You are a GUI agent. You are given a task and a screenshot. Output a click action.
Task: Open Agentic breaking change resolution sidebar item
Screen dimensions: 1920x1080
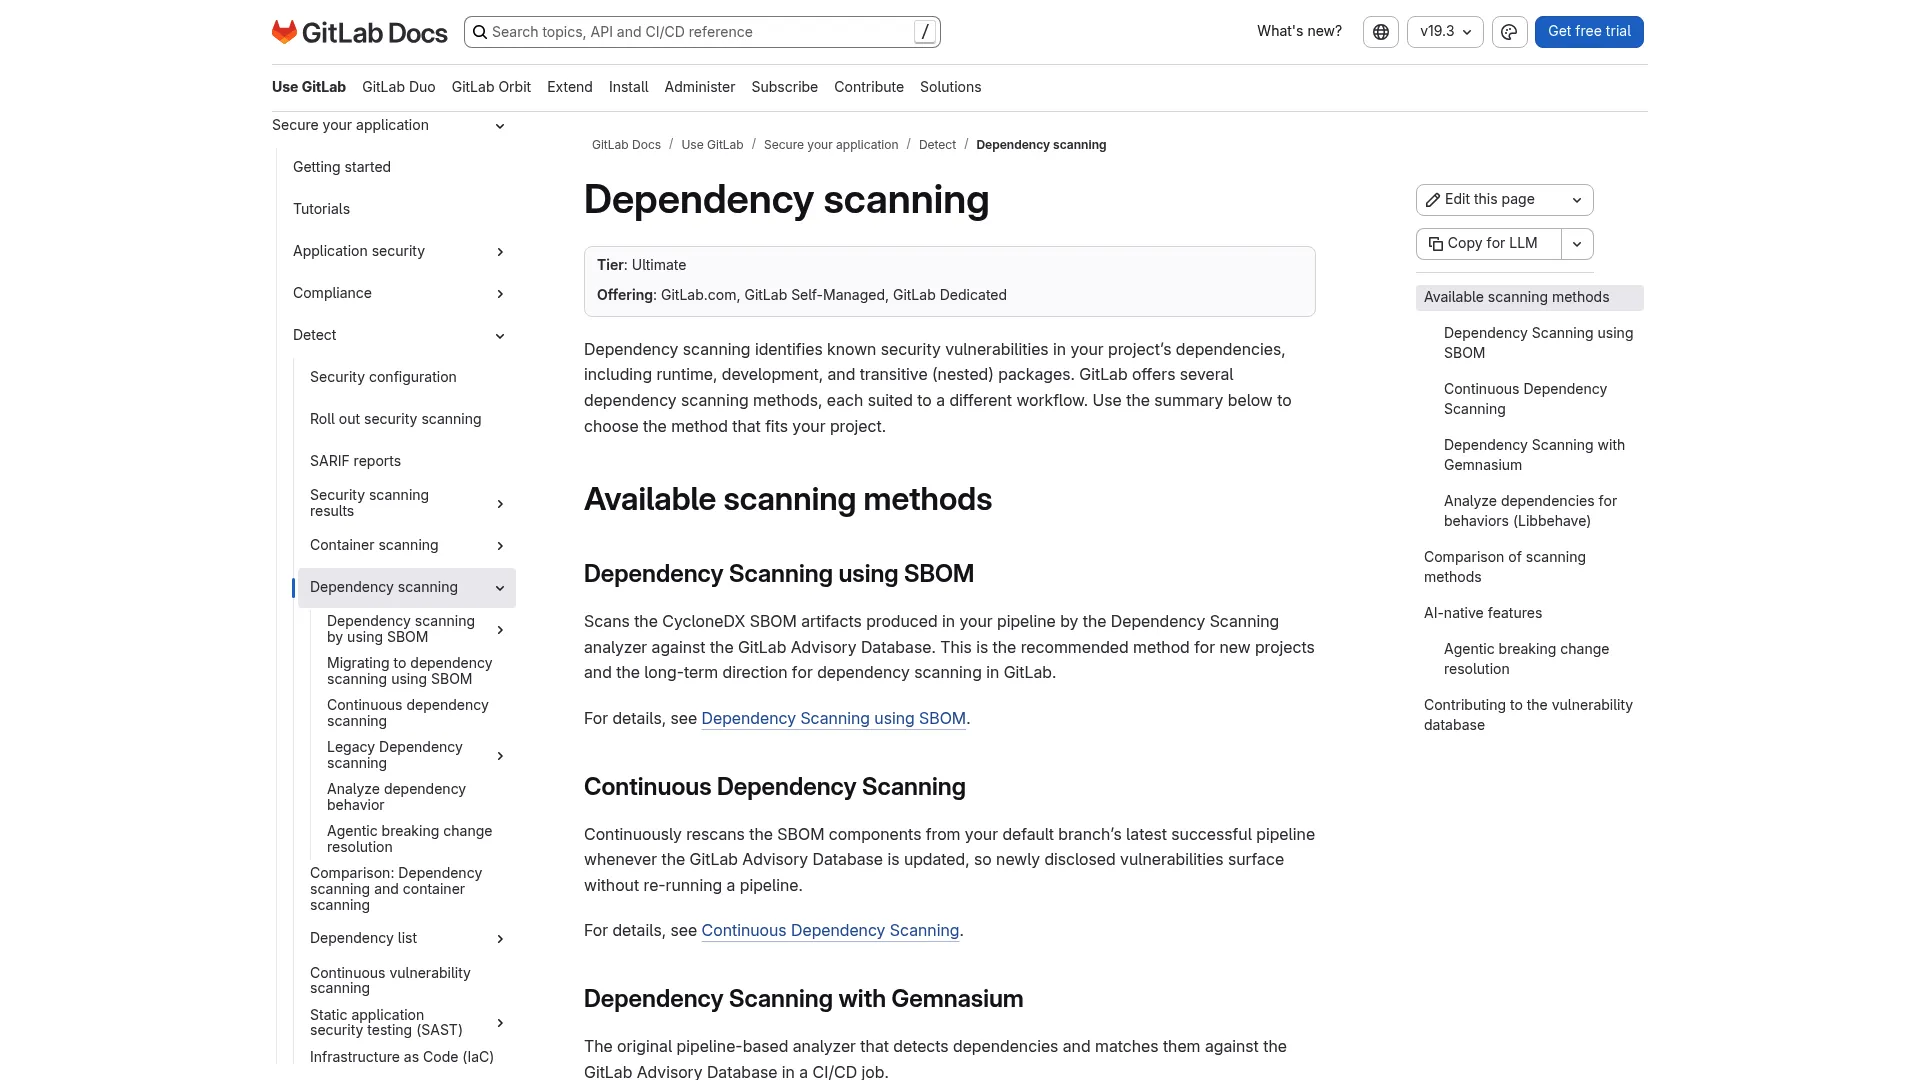409,839
